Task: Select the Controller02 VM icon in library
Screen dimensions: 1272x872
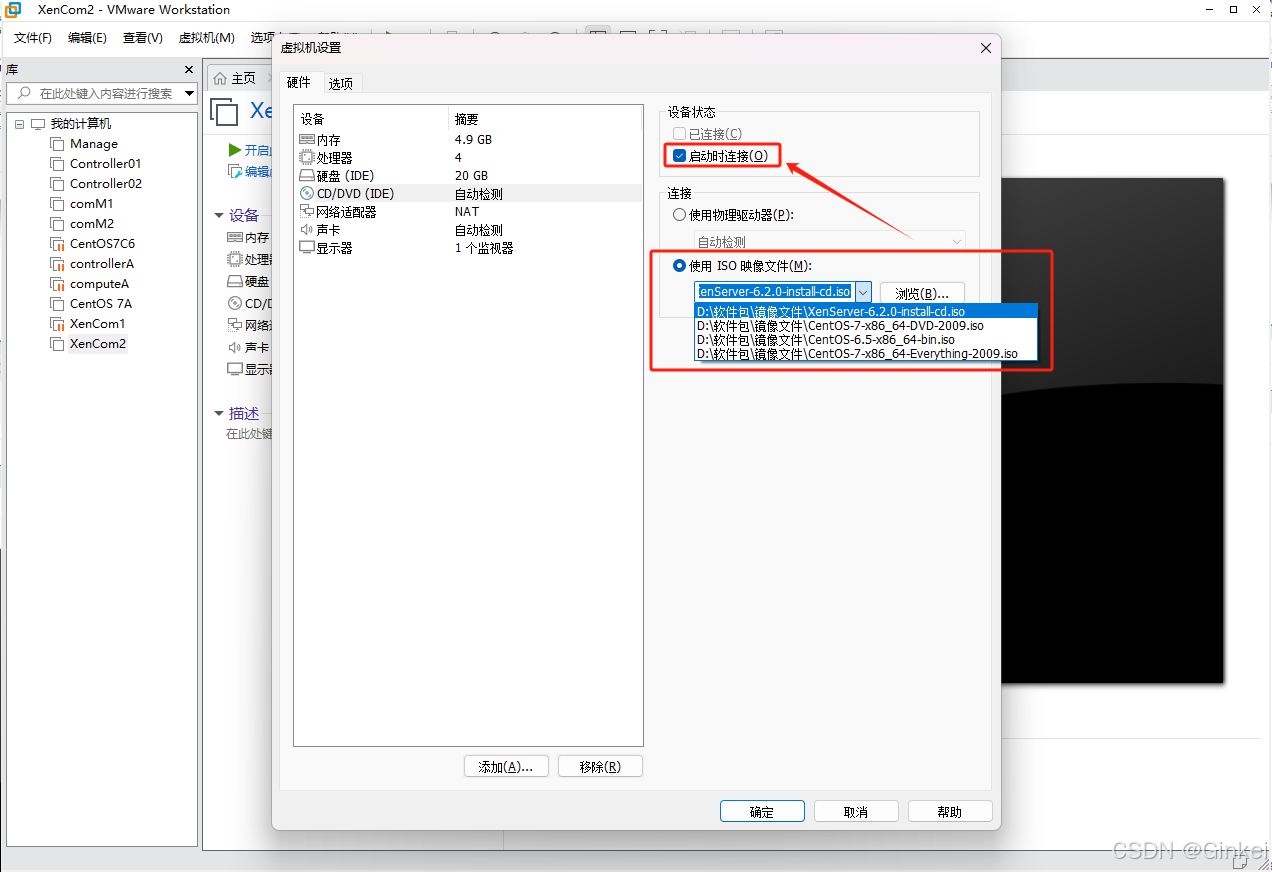Action: (x=57, y=184)
